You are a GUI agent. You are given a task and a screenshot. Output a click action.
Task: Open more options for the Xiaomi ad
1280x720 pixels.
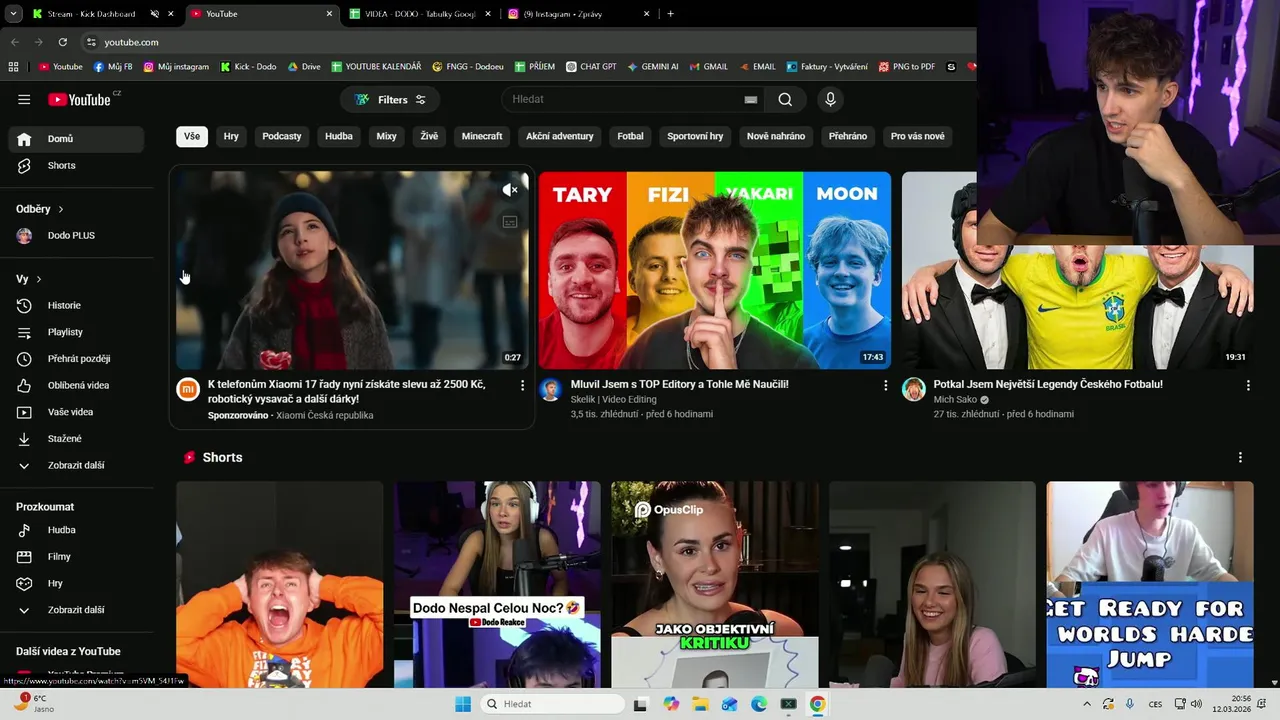click(522, 385)
